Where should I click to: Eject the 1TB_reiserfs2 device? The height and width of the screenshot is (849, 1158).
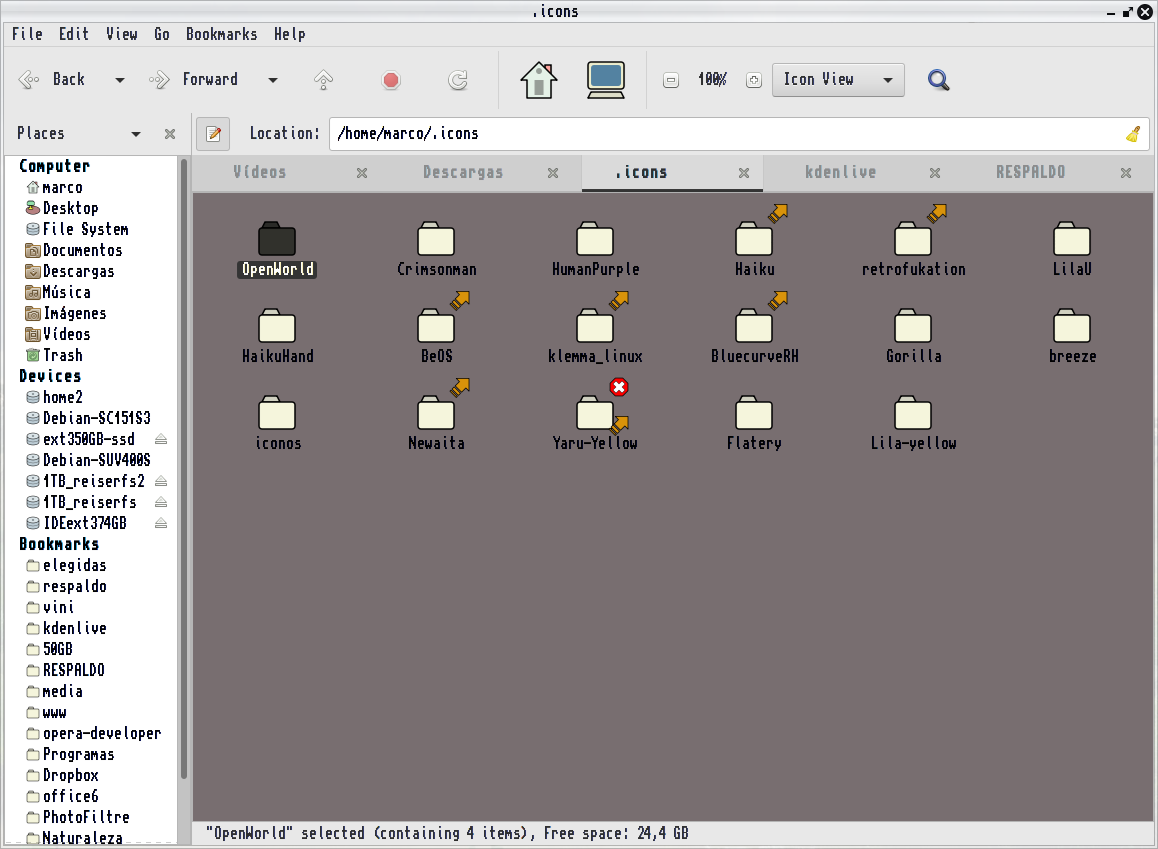[x=161, y=481]
